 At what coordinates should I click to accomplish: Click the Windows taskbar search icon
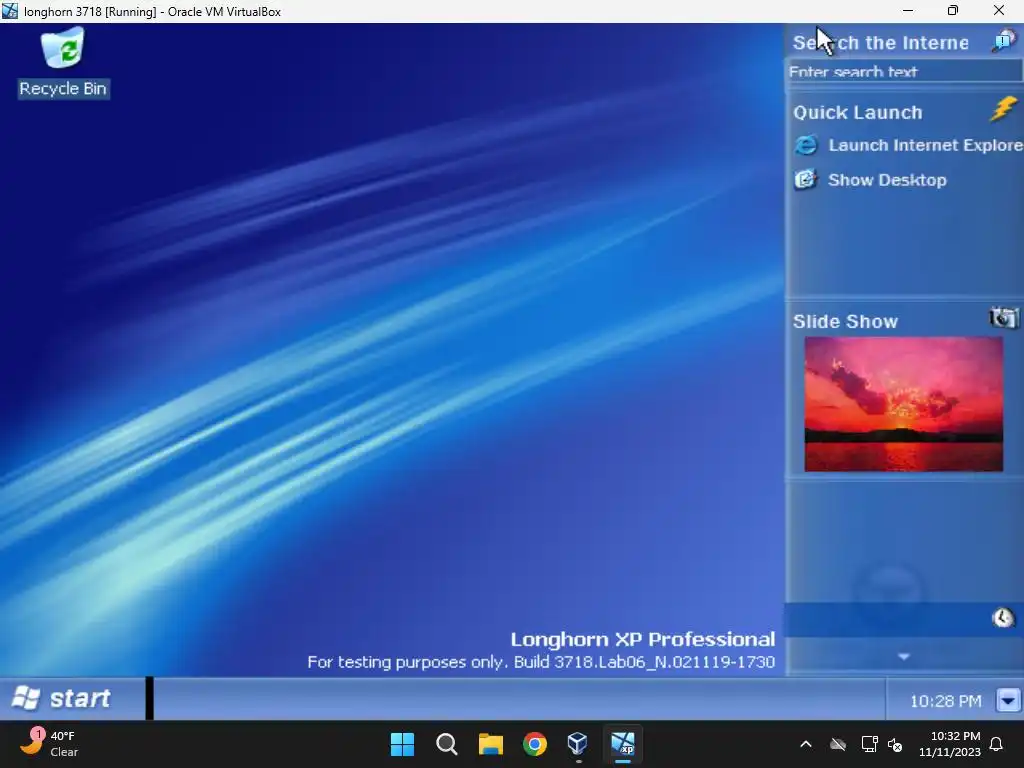447,744
